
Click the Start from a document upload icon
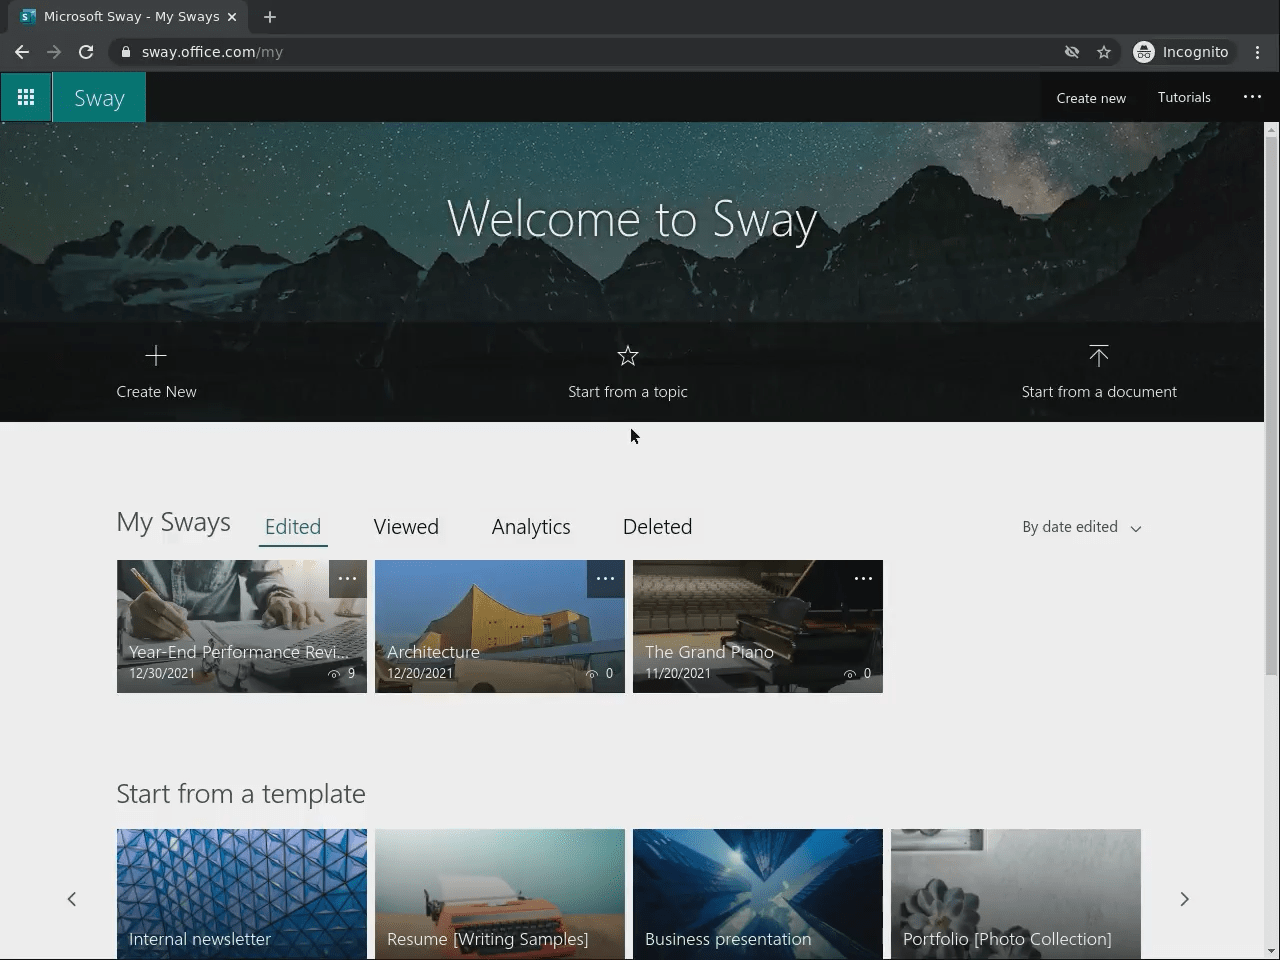click(x=1099, y=356)
